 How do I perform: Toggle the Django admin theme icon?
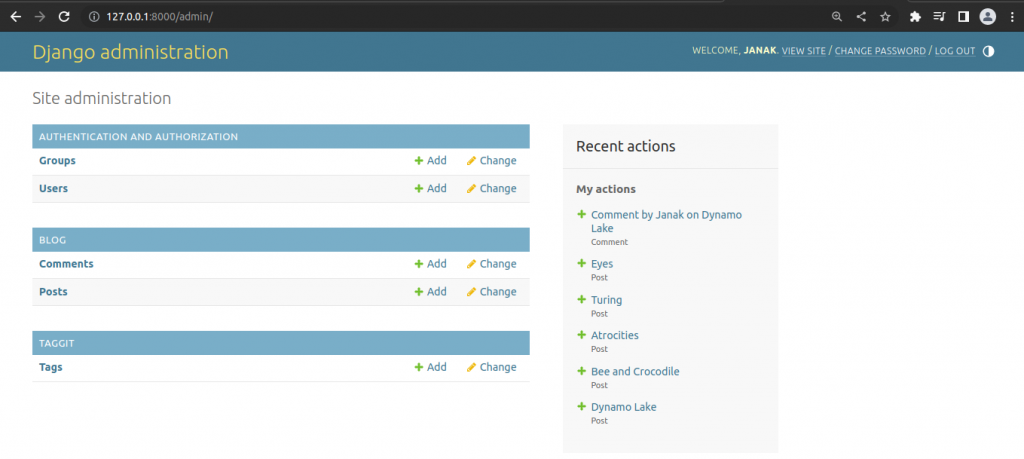(x=988, y=51)
